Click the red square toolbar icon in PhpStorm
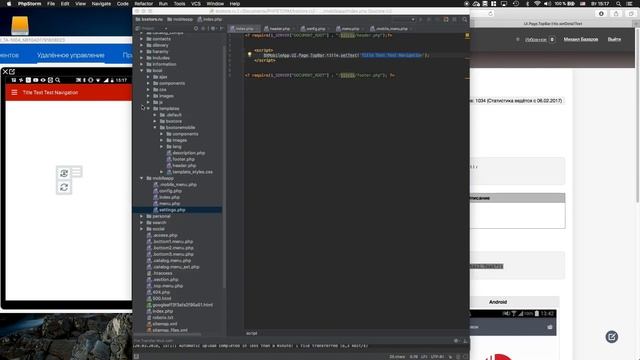 [446, 19]
